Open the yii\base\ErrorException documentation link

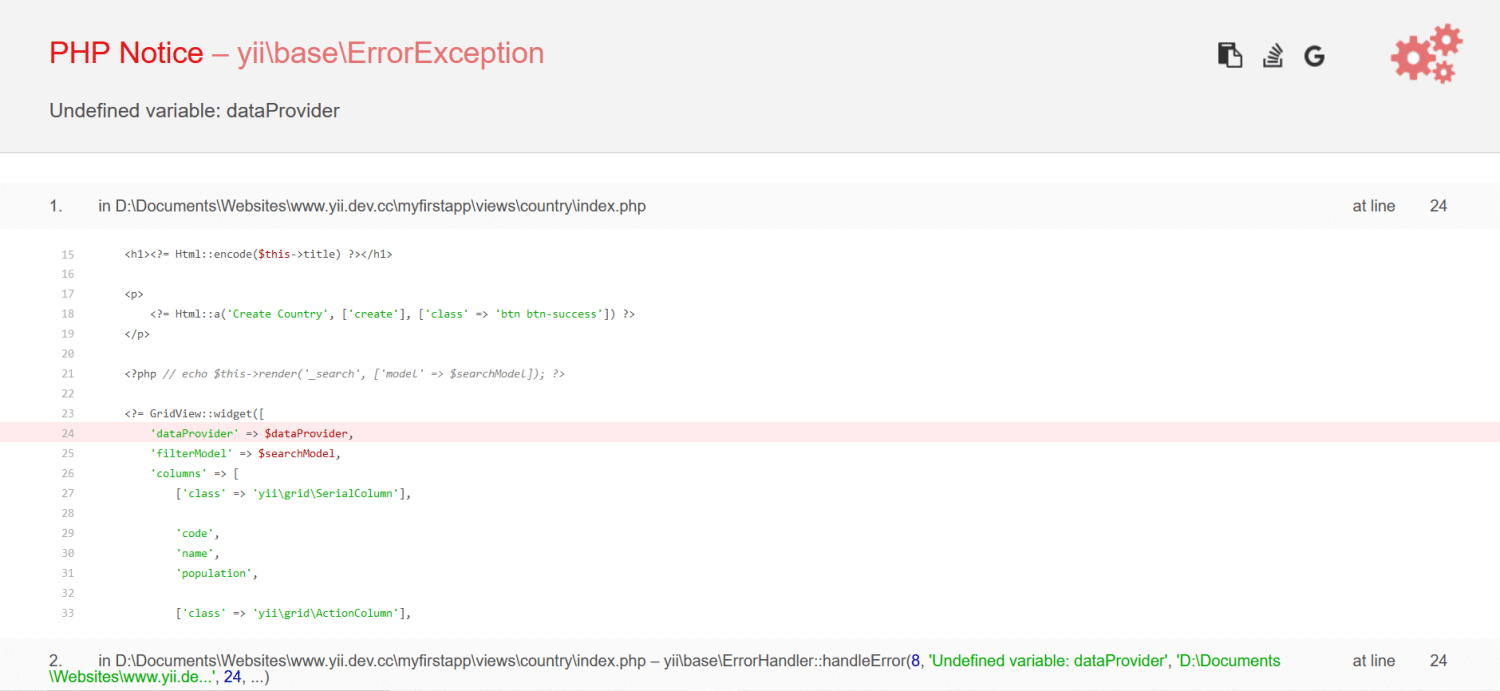(x=390, y=52)
